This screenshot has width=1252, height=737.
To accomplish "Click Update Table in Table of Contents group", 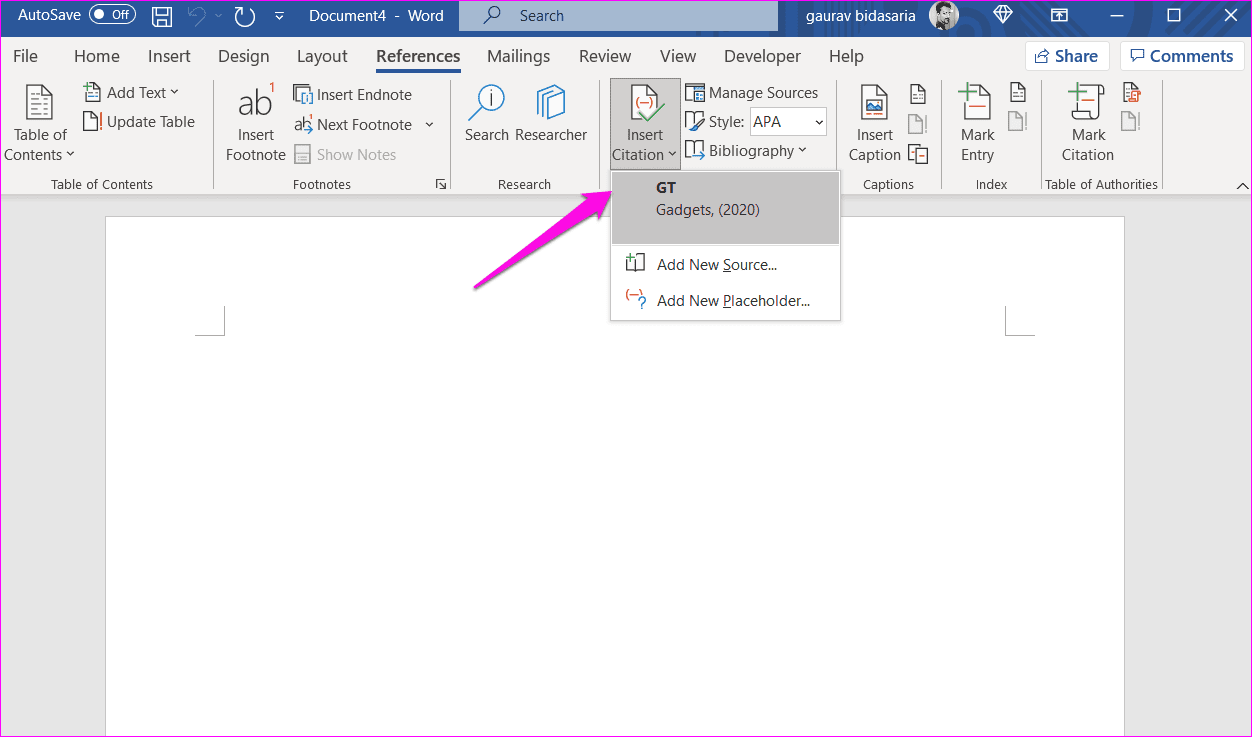I will pyautogui.click(x=139, y=122).
